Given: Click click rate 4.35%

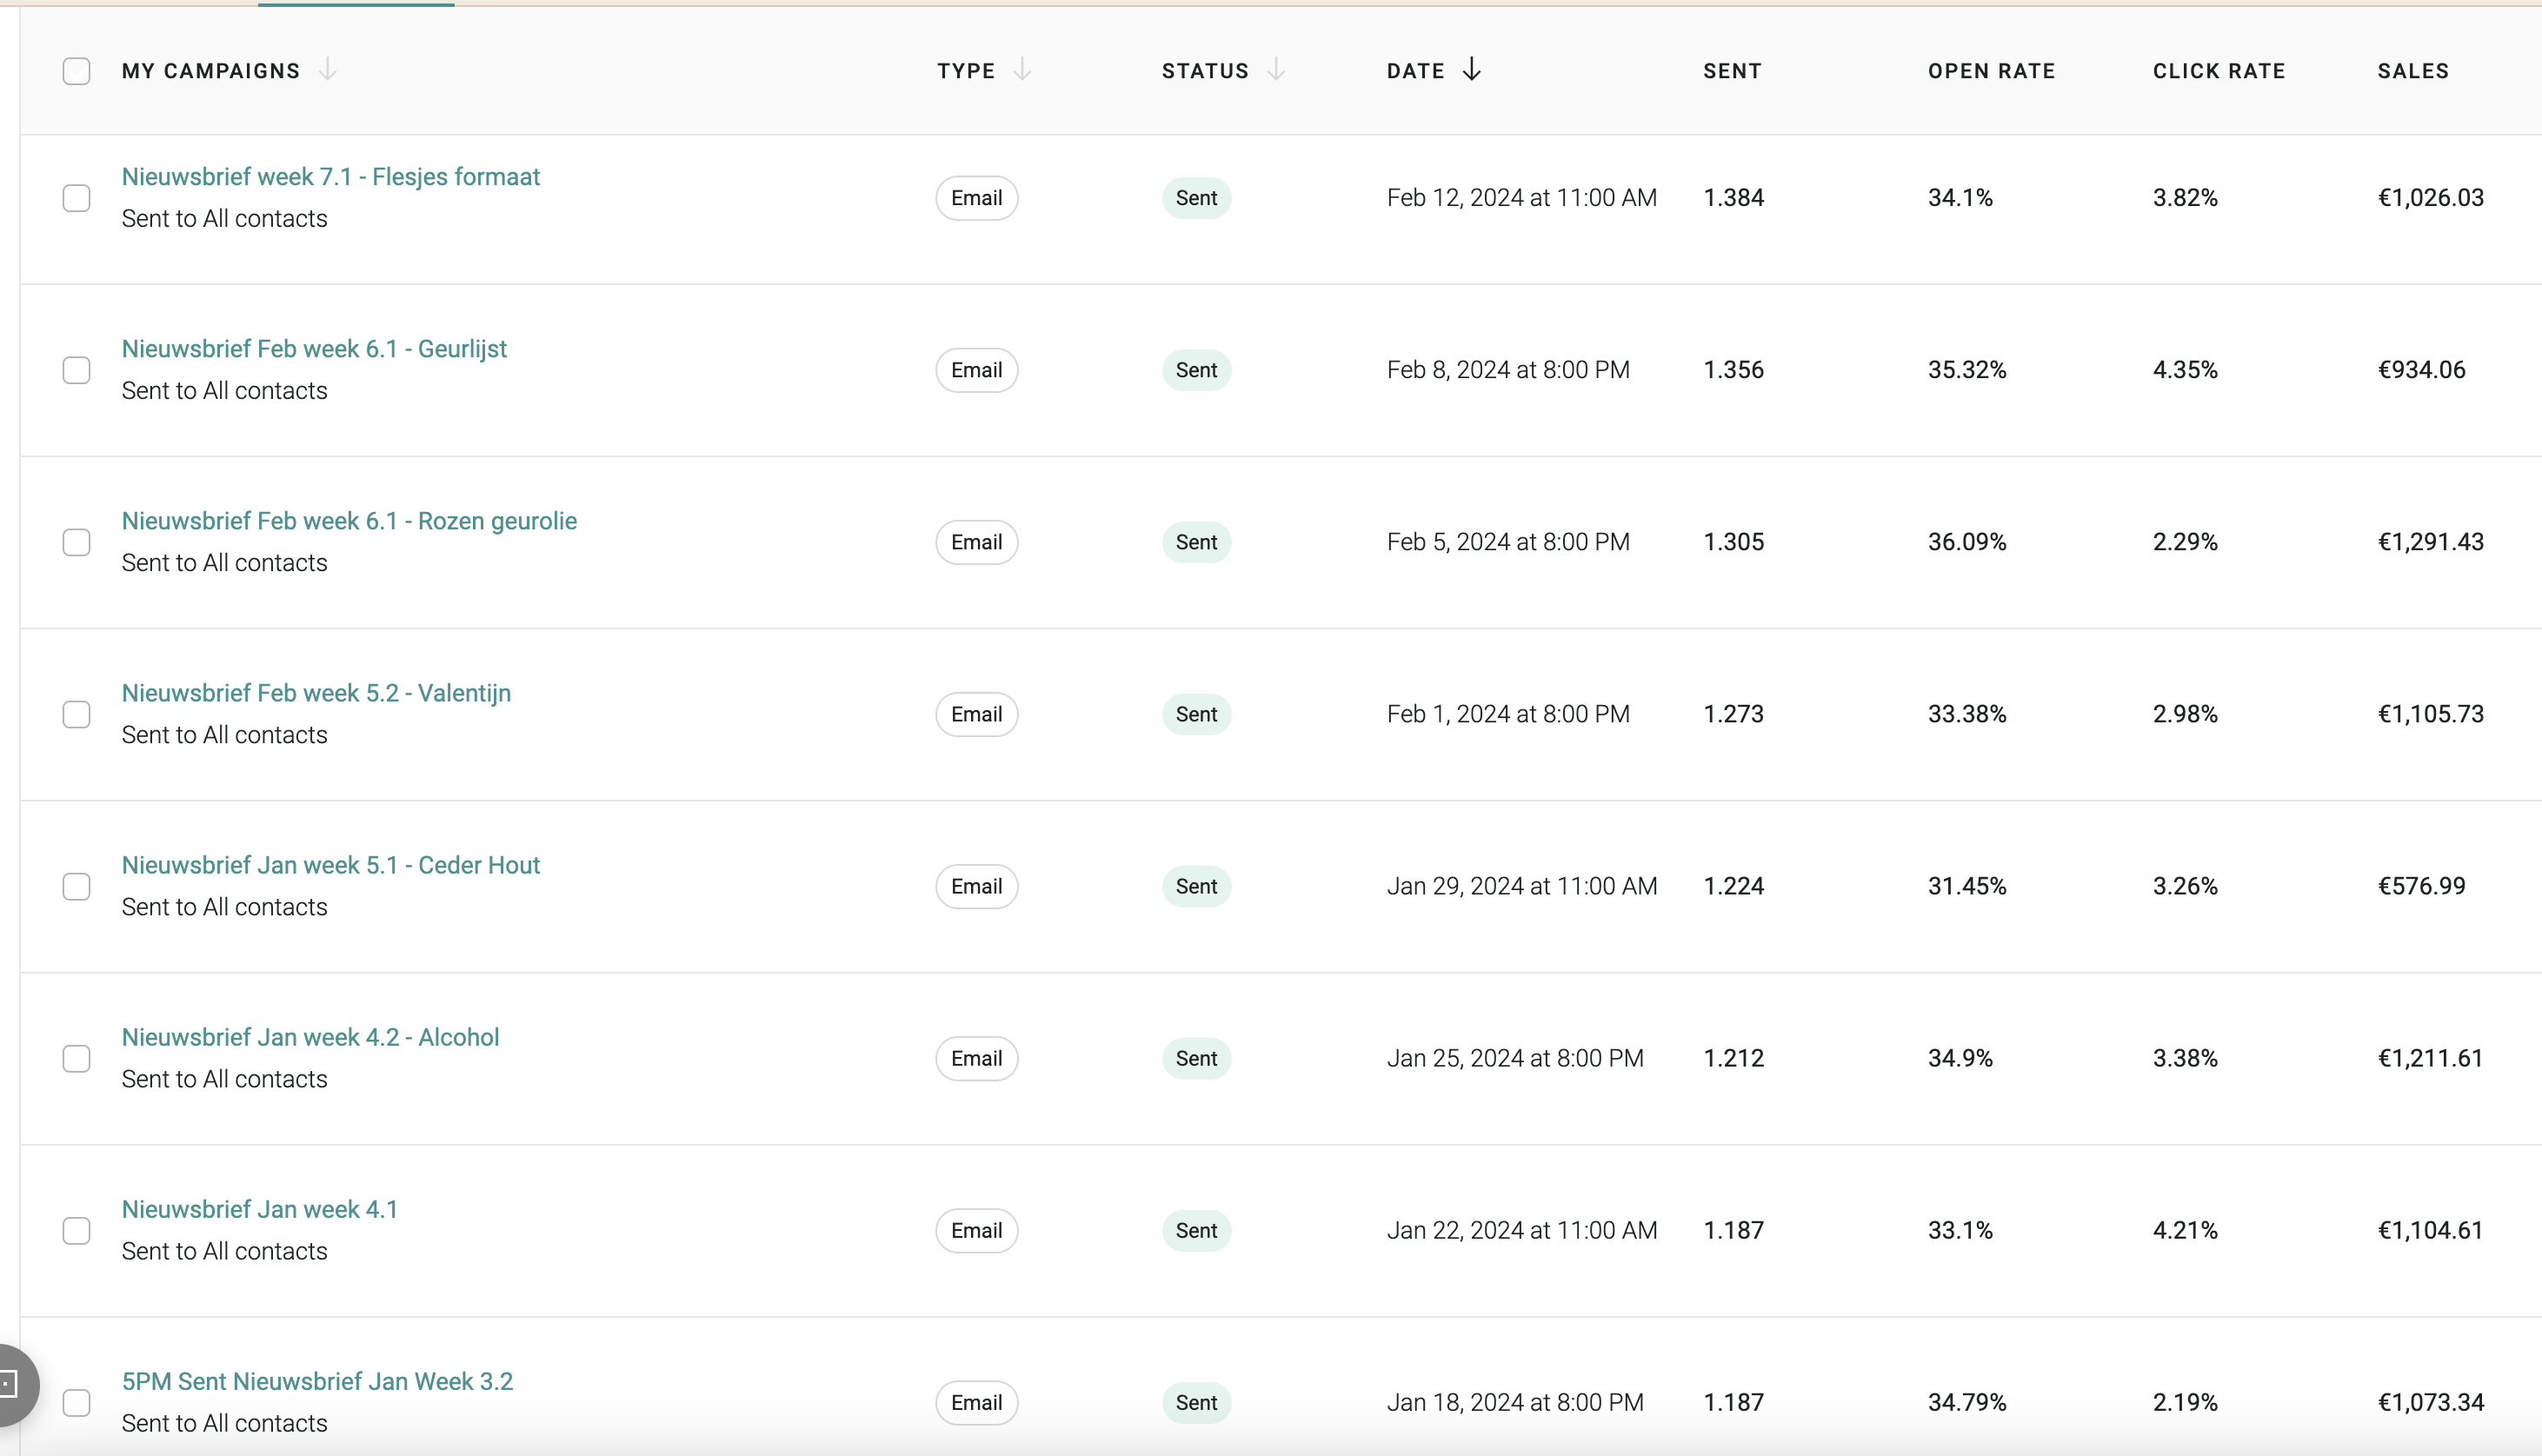Looking at the screenshot, I should 2185,370.
